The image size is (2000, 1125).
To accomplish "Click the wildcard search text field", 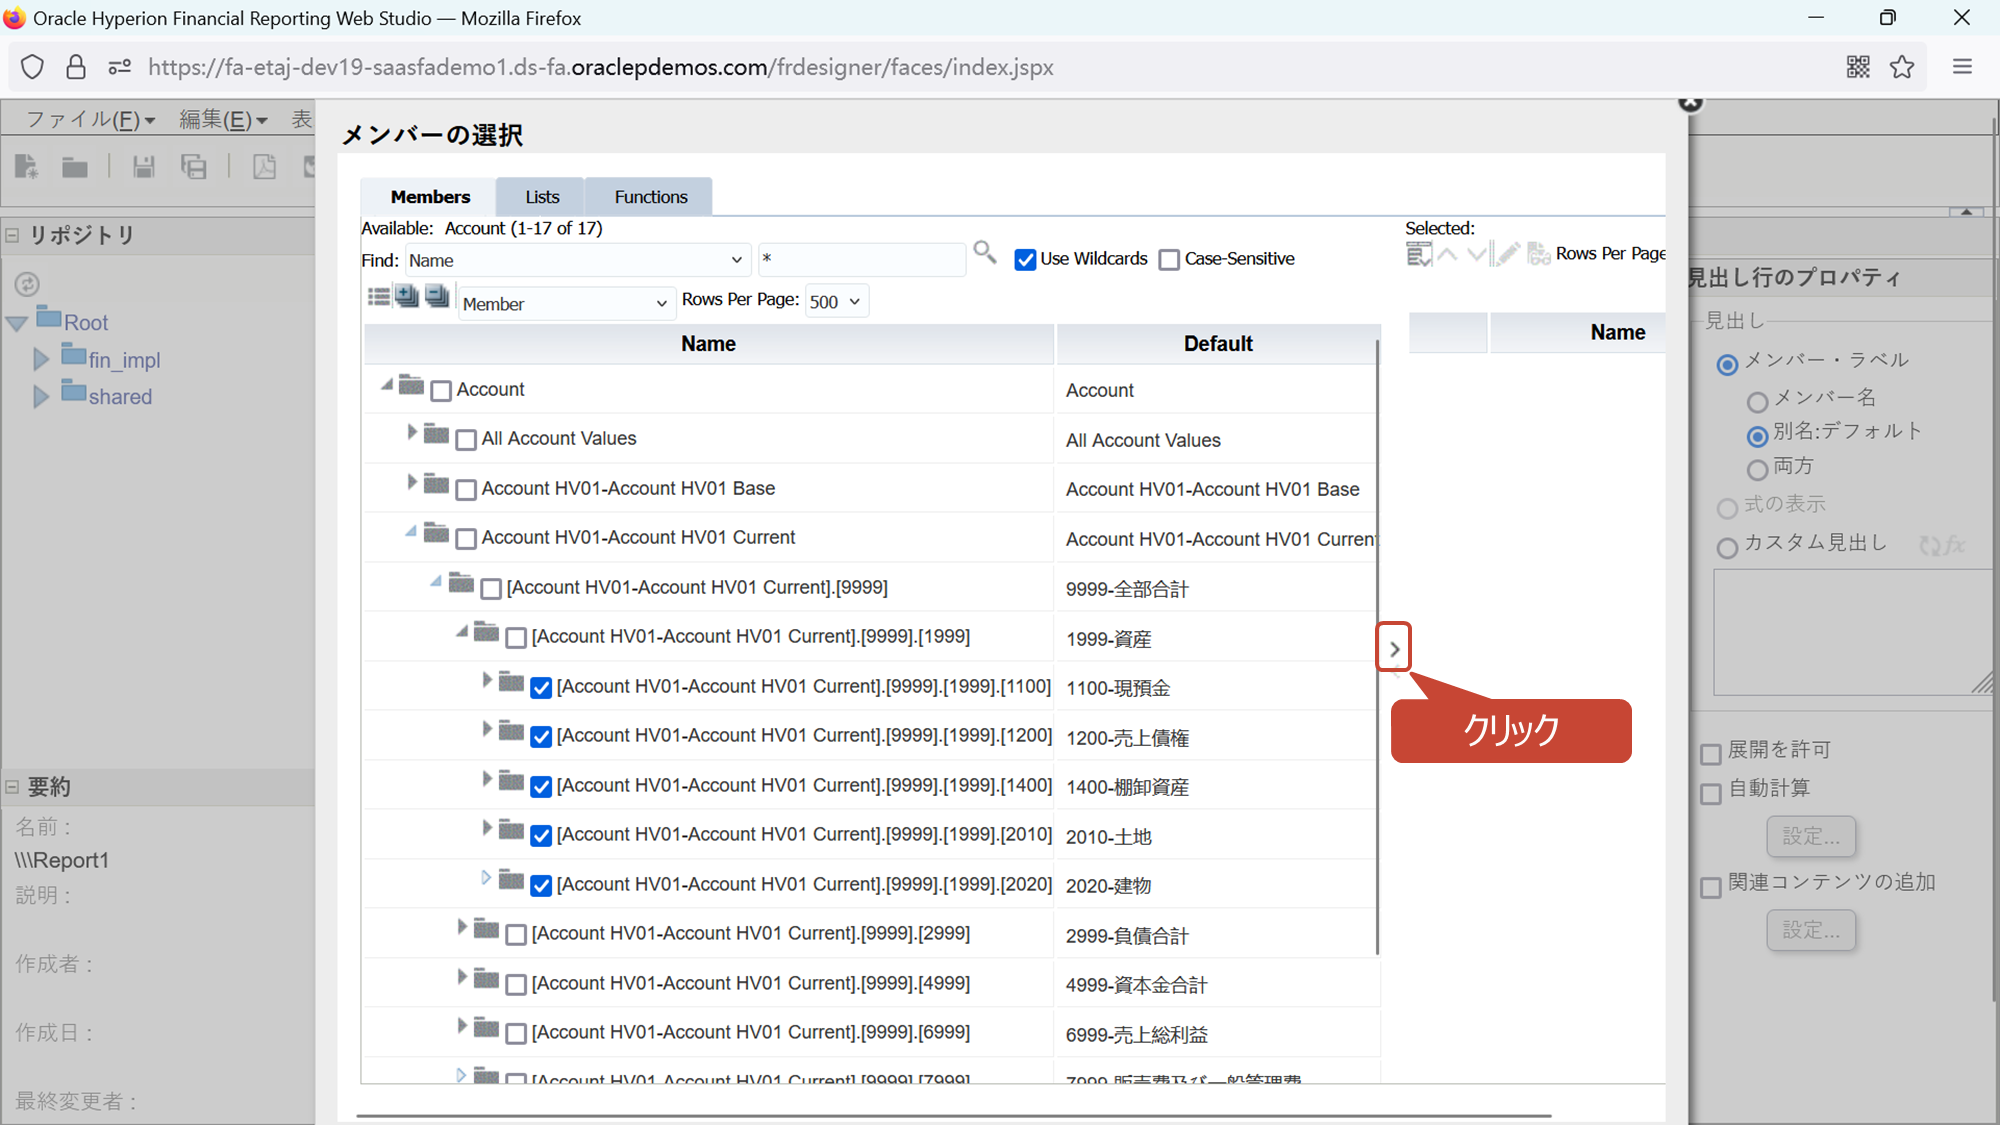I will [x=861, y=260].
